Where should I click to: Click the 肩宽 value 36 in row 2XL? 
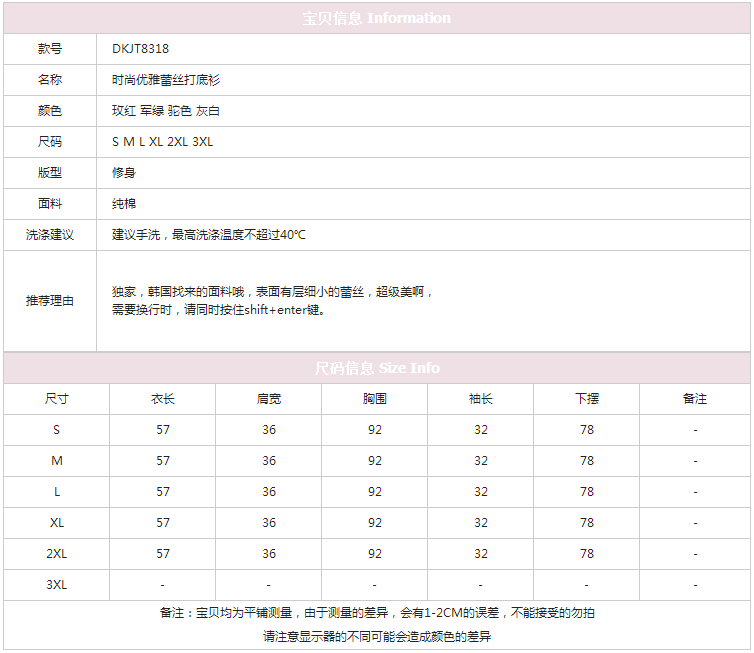pos(269,554)
